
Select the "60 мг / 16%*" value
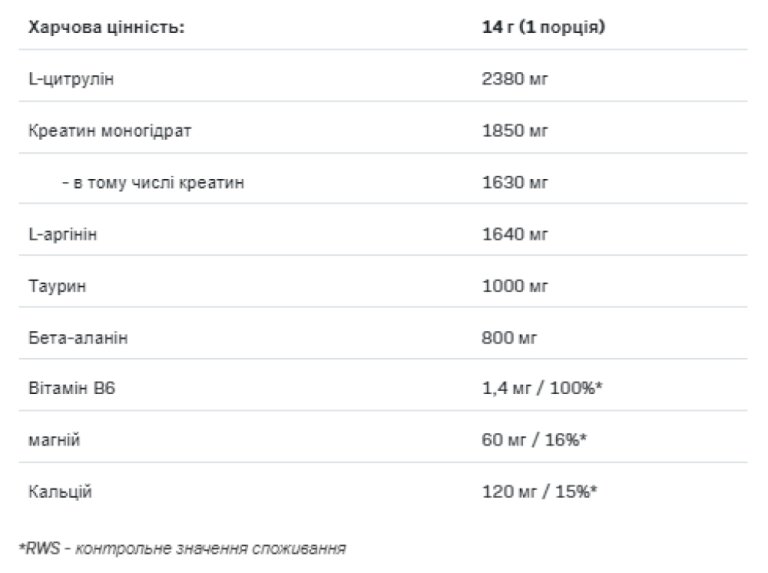click(x=533, y=441)
